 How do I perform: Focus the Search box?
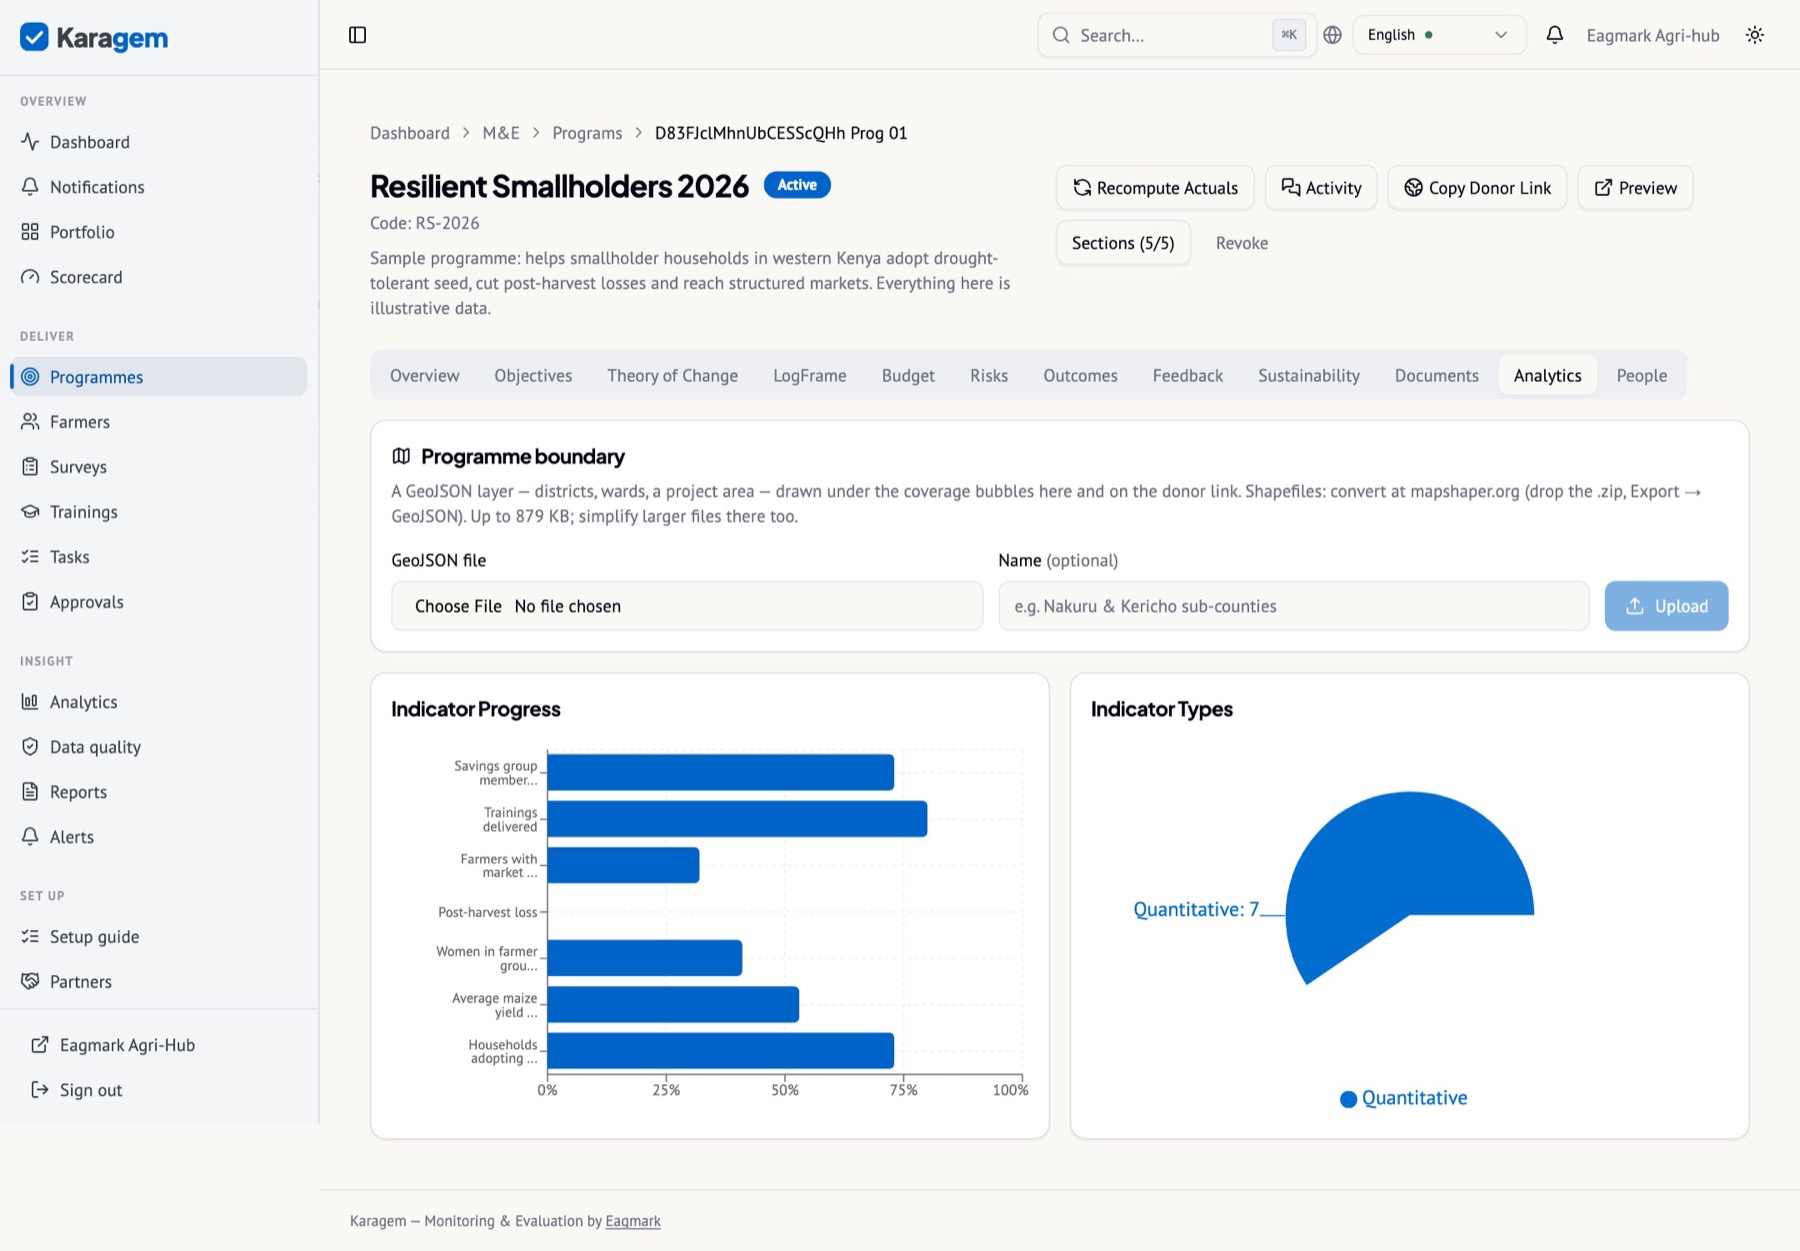click(1177, 35)
